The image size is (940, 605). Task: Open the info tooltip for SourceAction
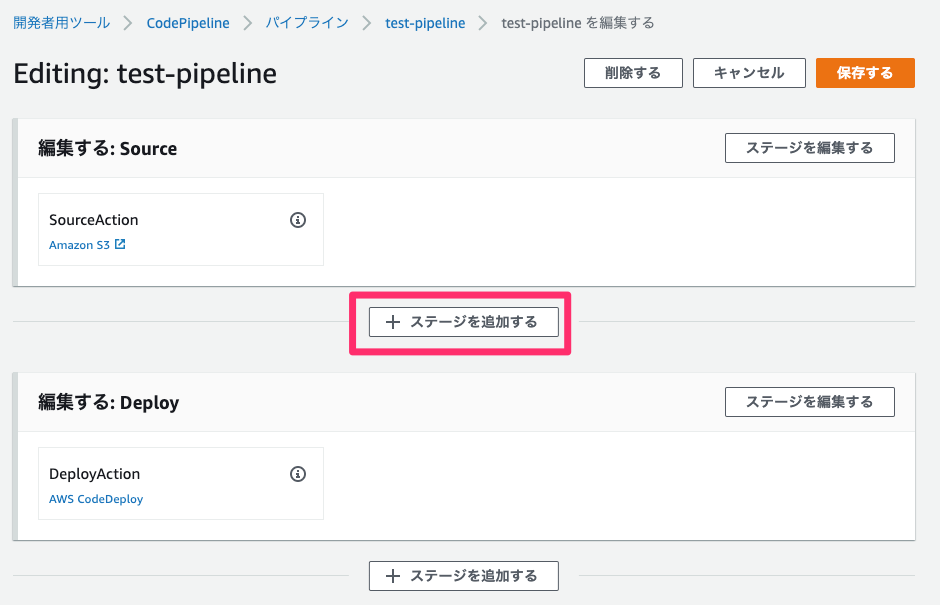pyautogui.click(x=297, y=220)
